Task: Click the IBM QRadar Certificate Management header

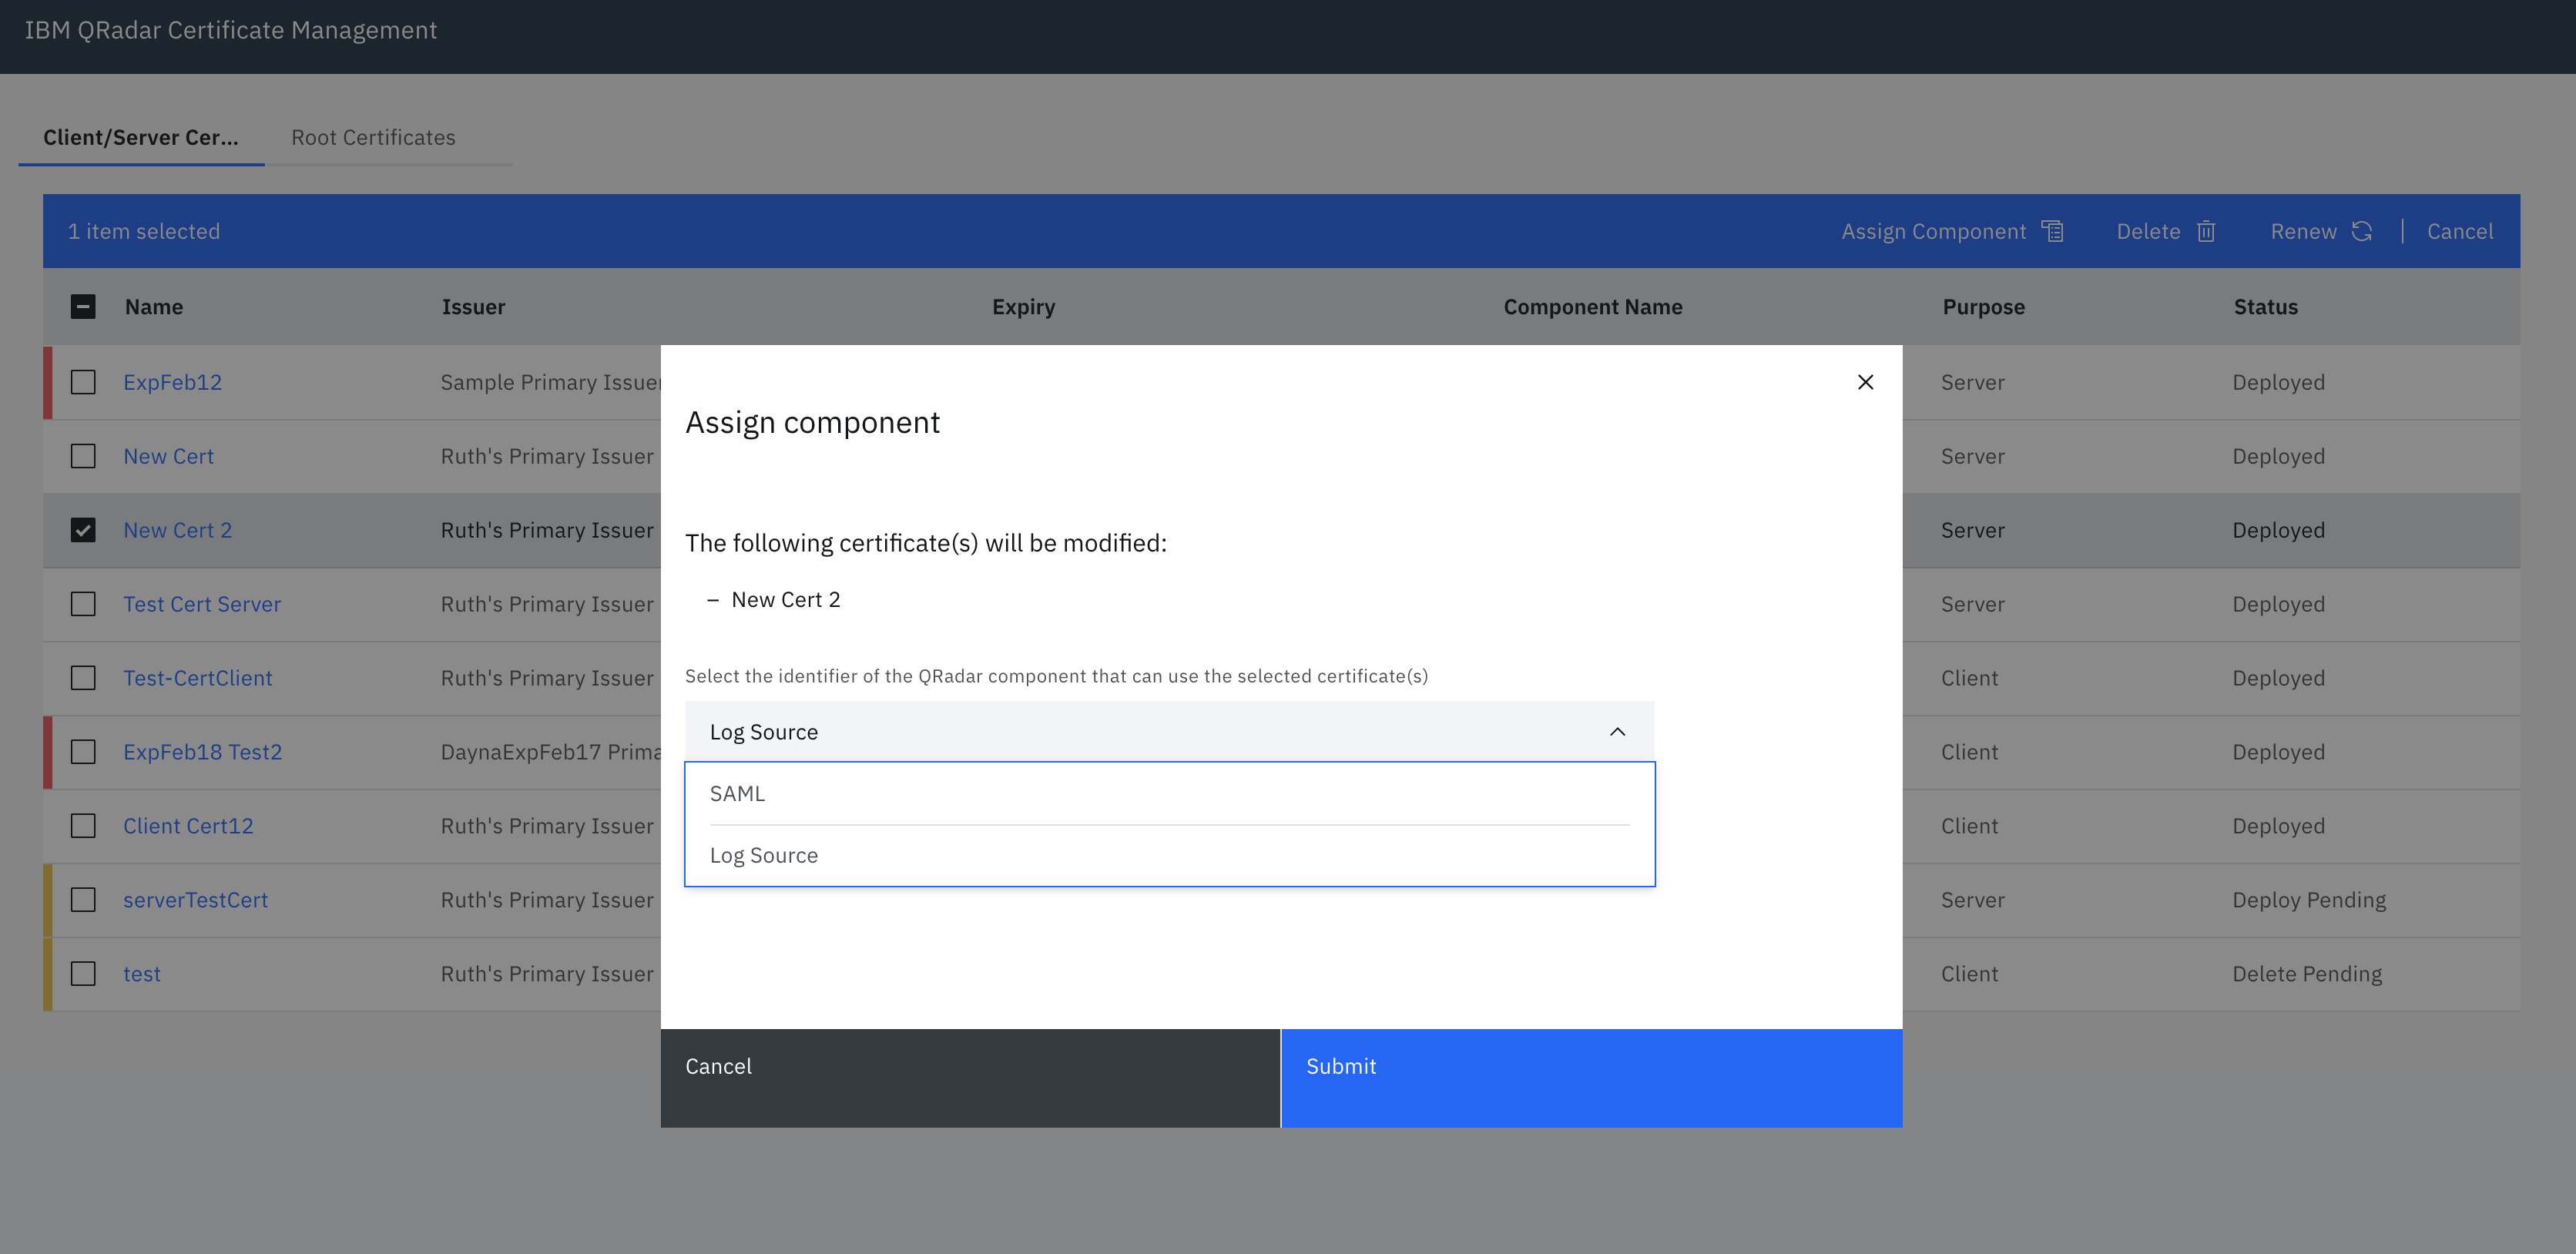Action: 233,30
